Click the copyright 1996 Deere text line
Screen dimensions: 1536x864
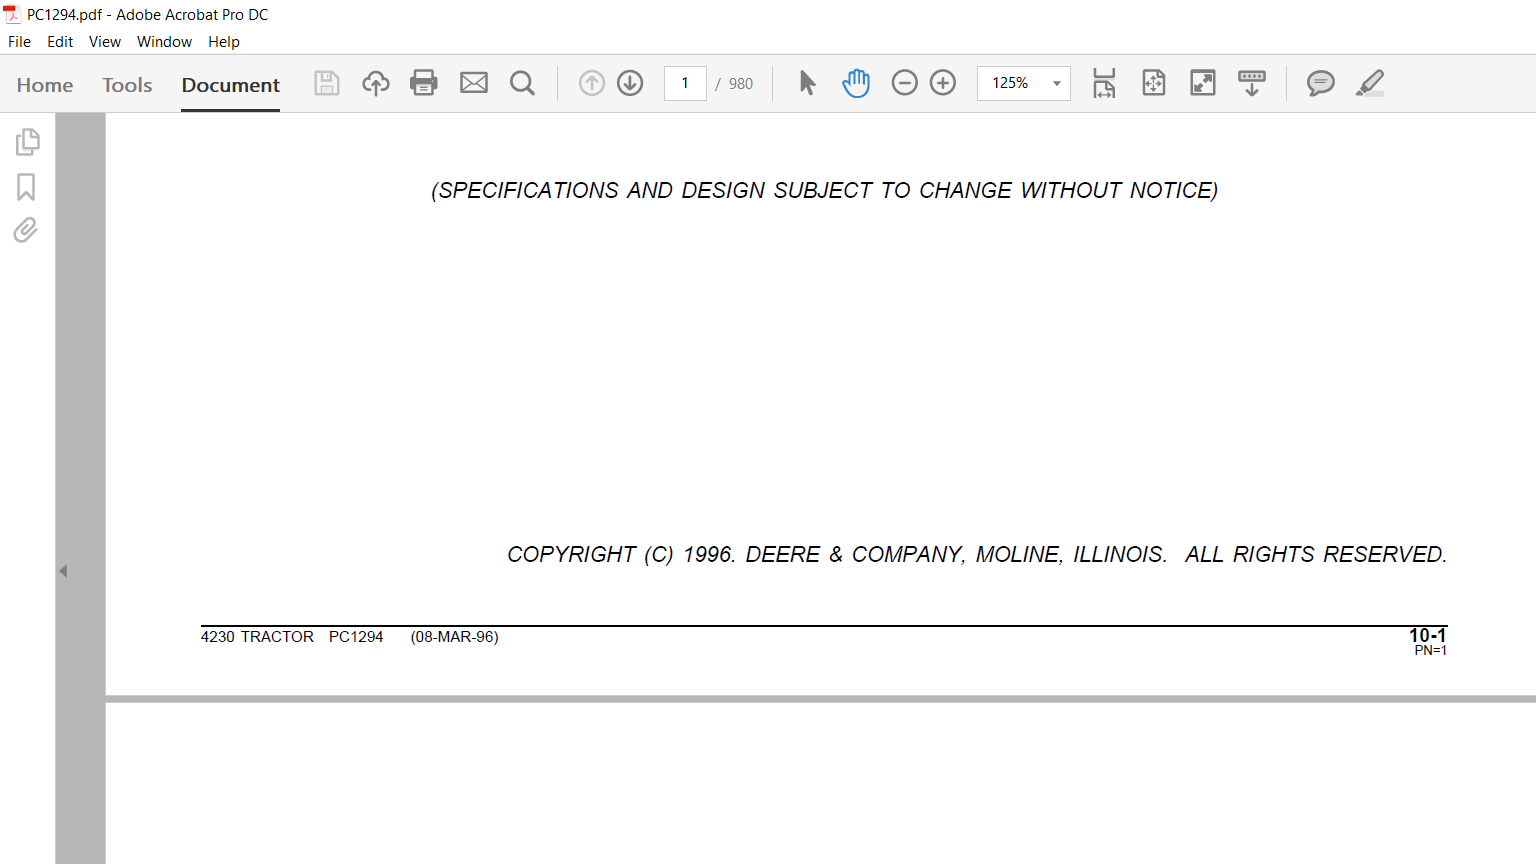pyautogui.click(x=977, y=554)
